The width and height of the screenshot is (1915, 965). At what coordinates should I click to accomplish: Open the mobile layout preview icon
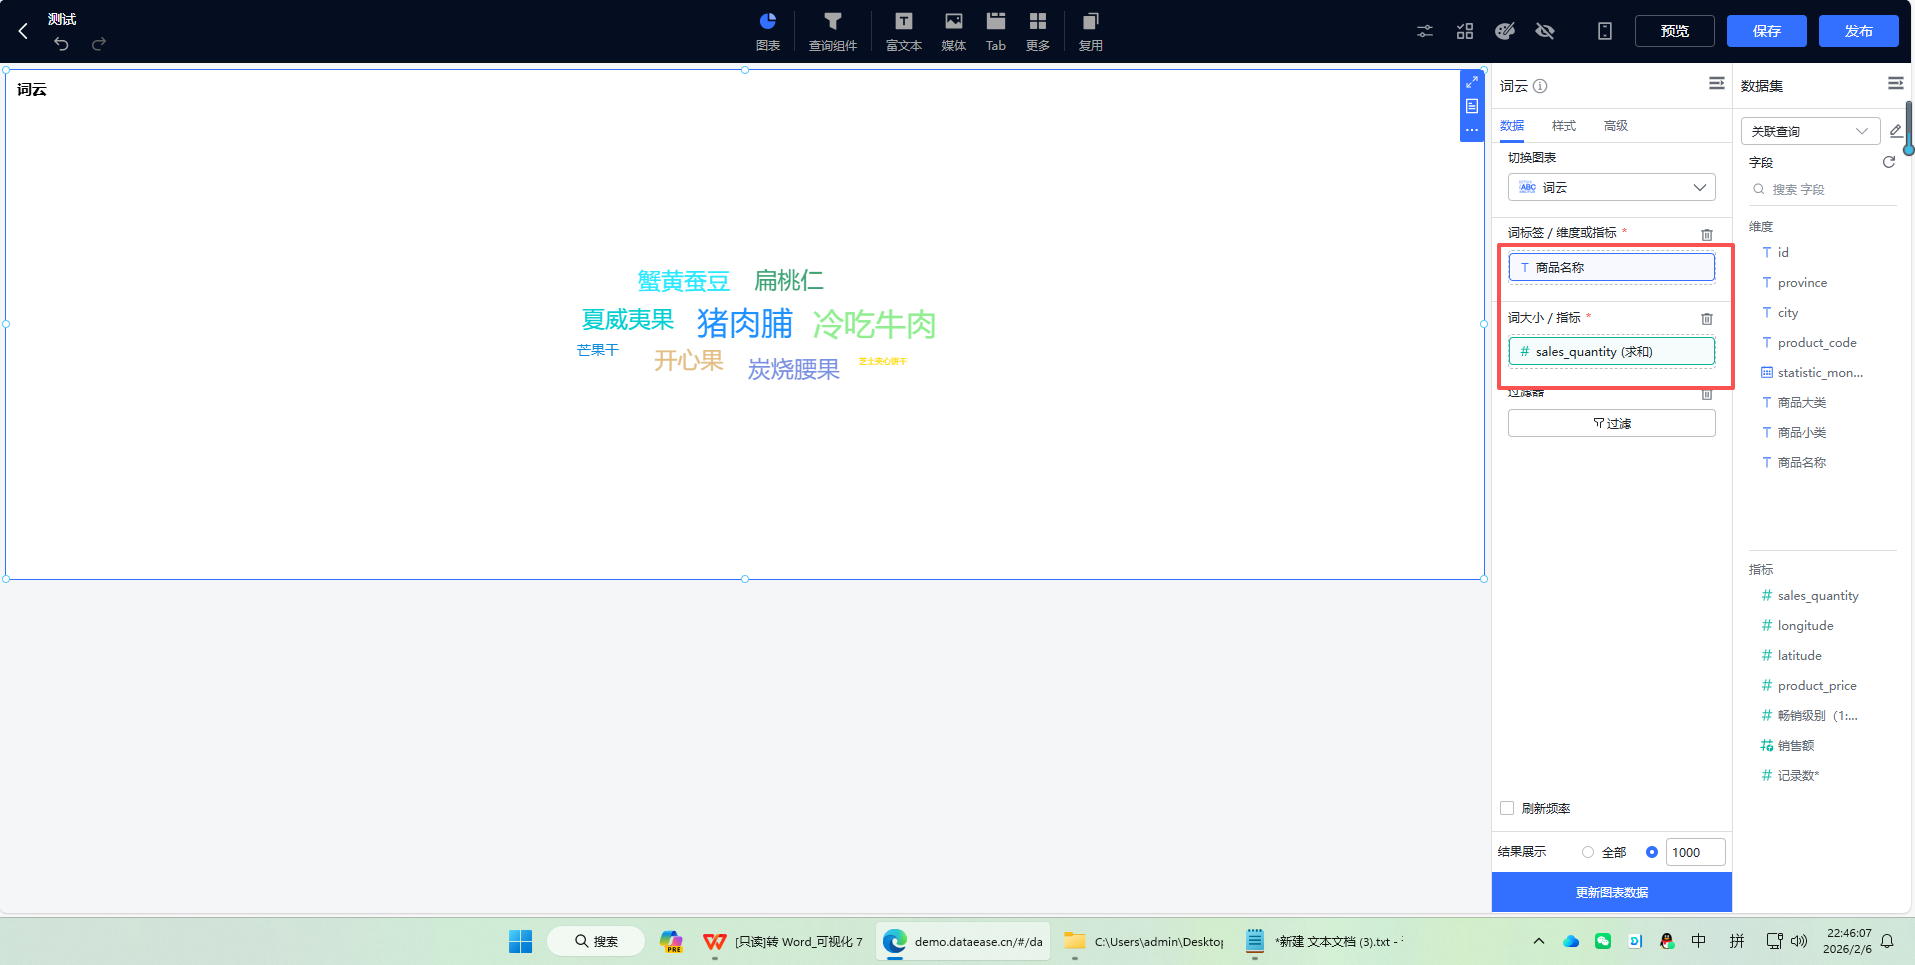point(1604,31)
